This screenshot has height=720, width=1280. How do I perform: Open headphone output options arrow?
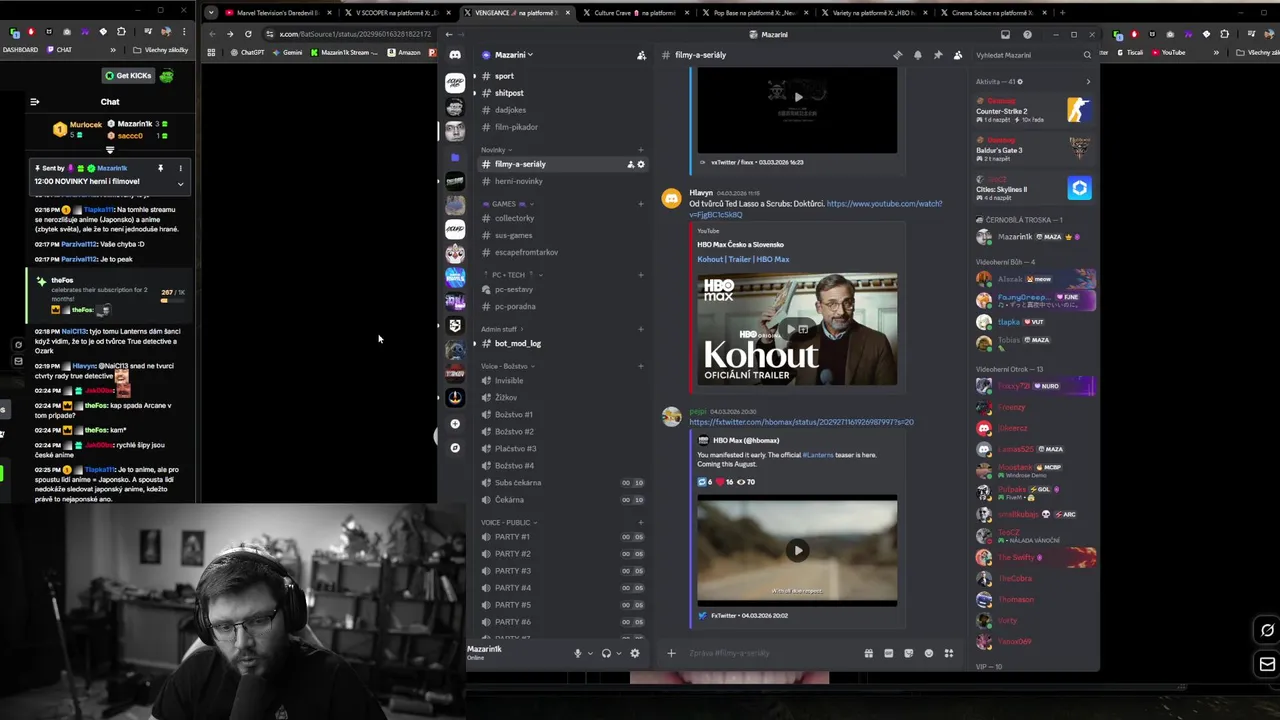point(619,653)
